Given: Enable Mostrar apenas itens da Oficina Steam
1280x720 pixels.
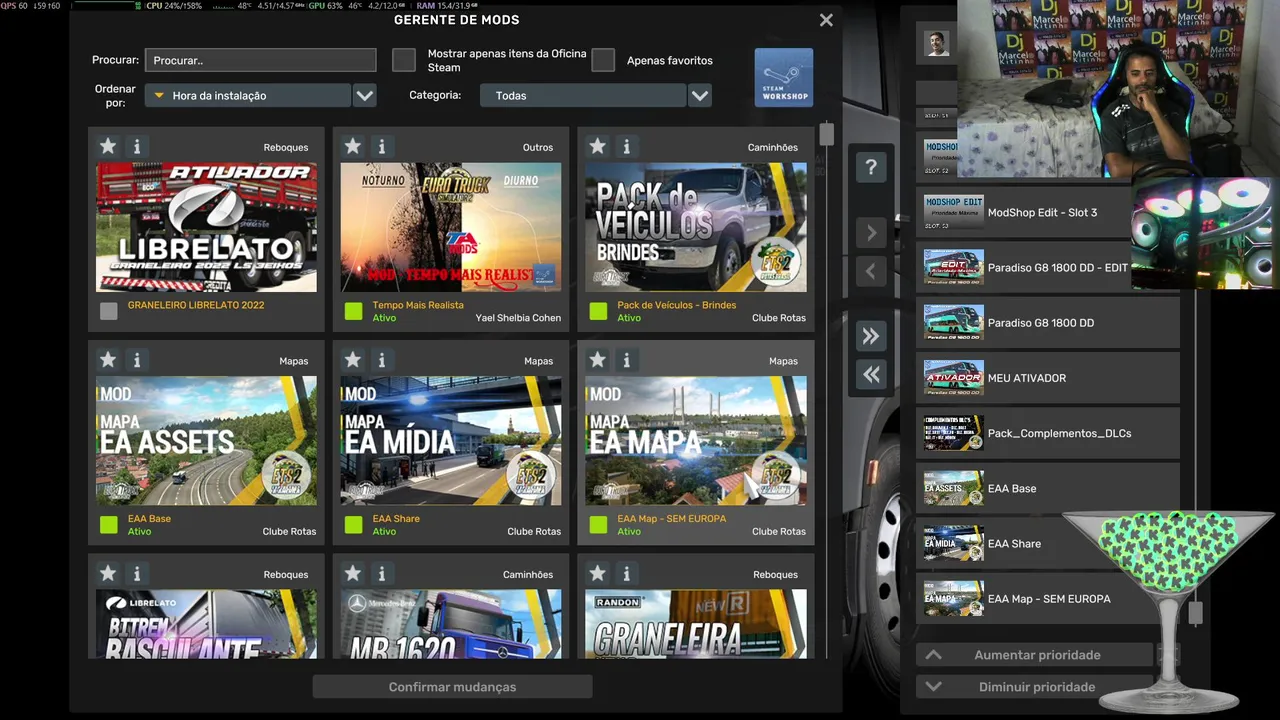Looking at the screenshot, I should (x=404, y=60).
